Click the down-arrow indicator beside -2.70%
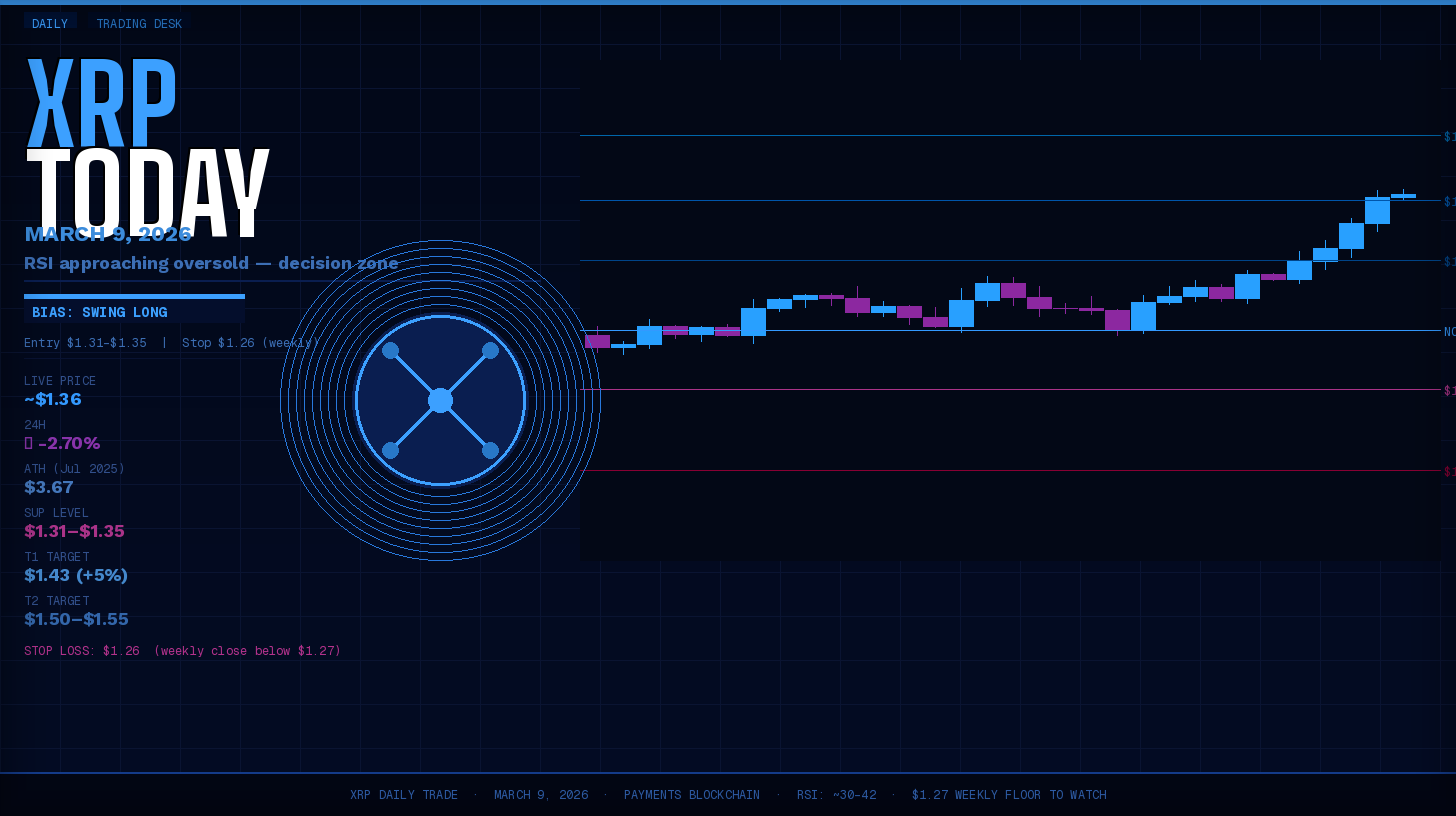This screenshot has height=816, width=1456. pyautogui.click(x=30, y=442)
